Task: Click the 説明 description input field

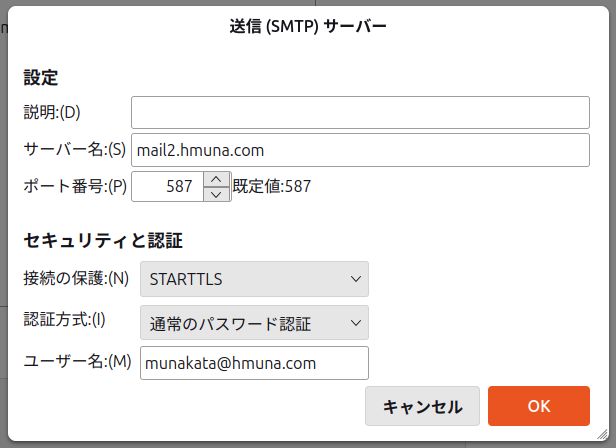Action: pyautogui.click(x=360, y=112)
